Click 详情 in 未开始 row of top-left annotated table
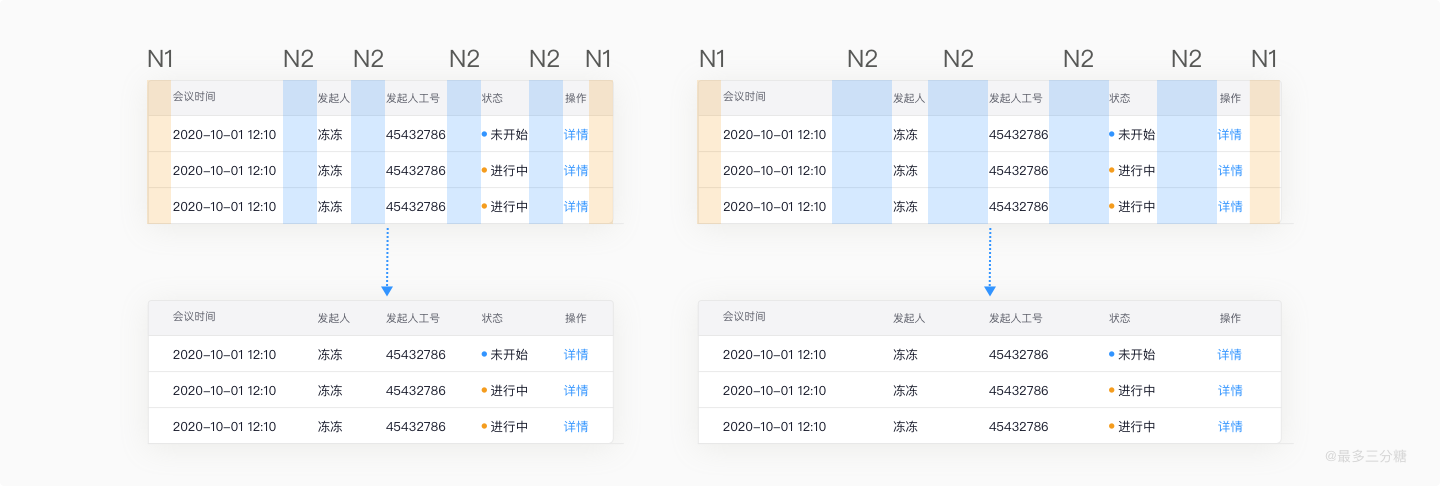The image size is (1440, 486). click(x=576, y=134)
